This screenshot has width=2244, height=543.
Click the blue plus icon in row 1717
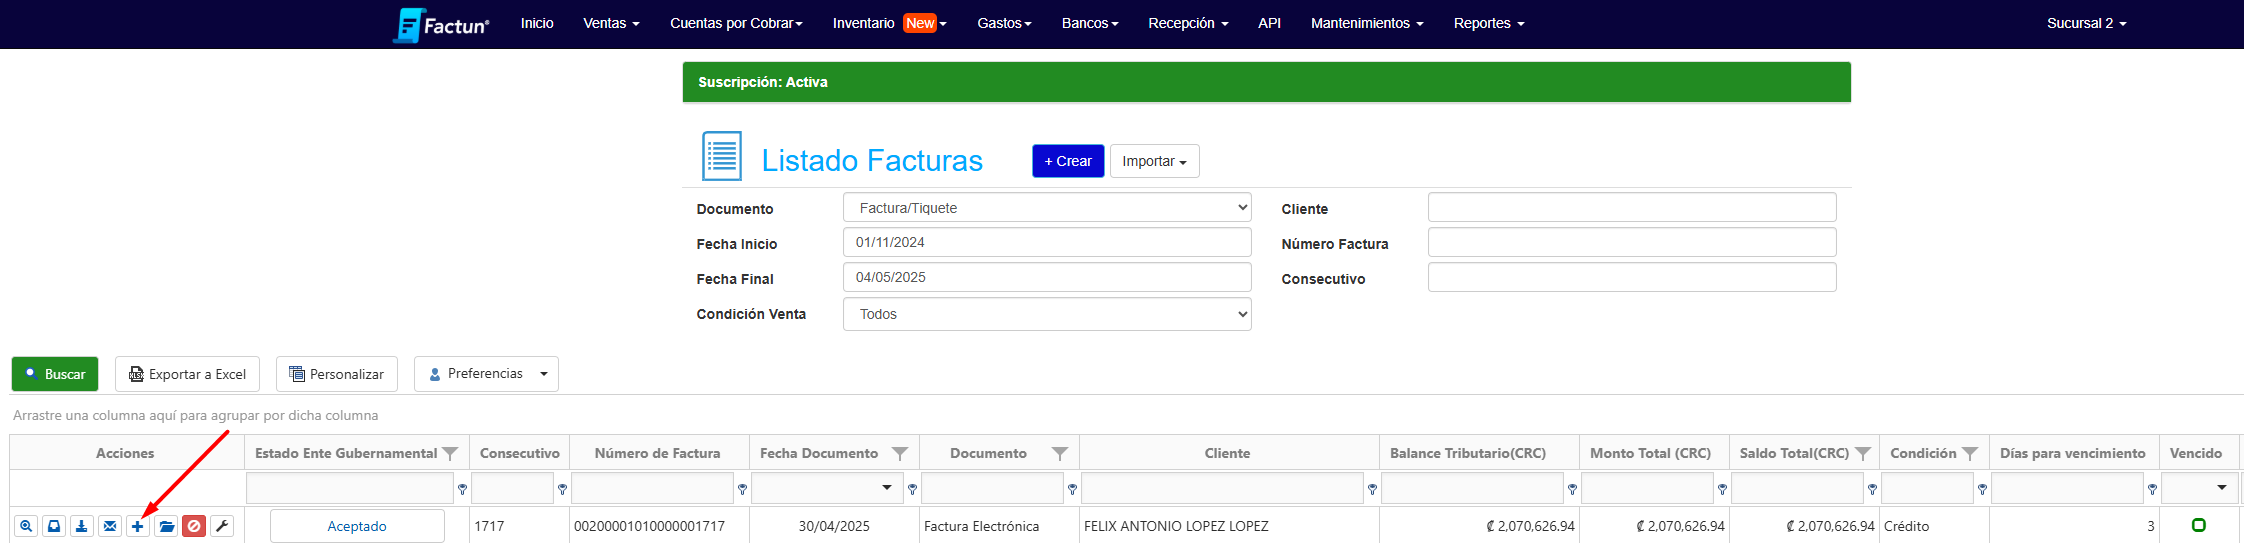coord(138,526)
